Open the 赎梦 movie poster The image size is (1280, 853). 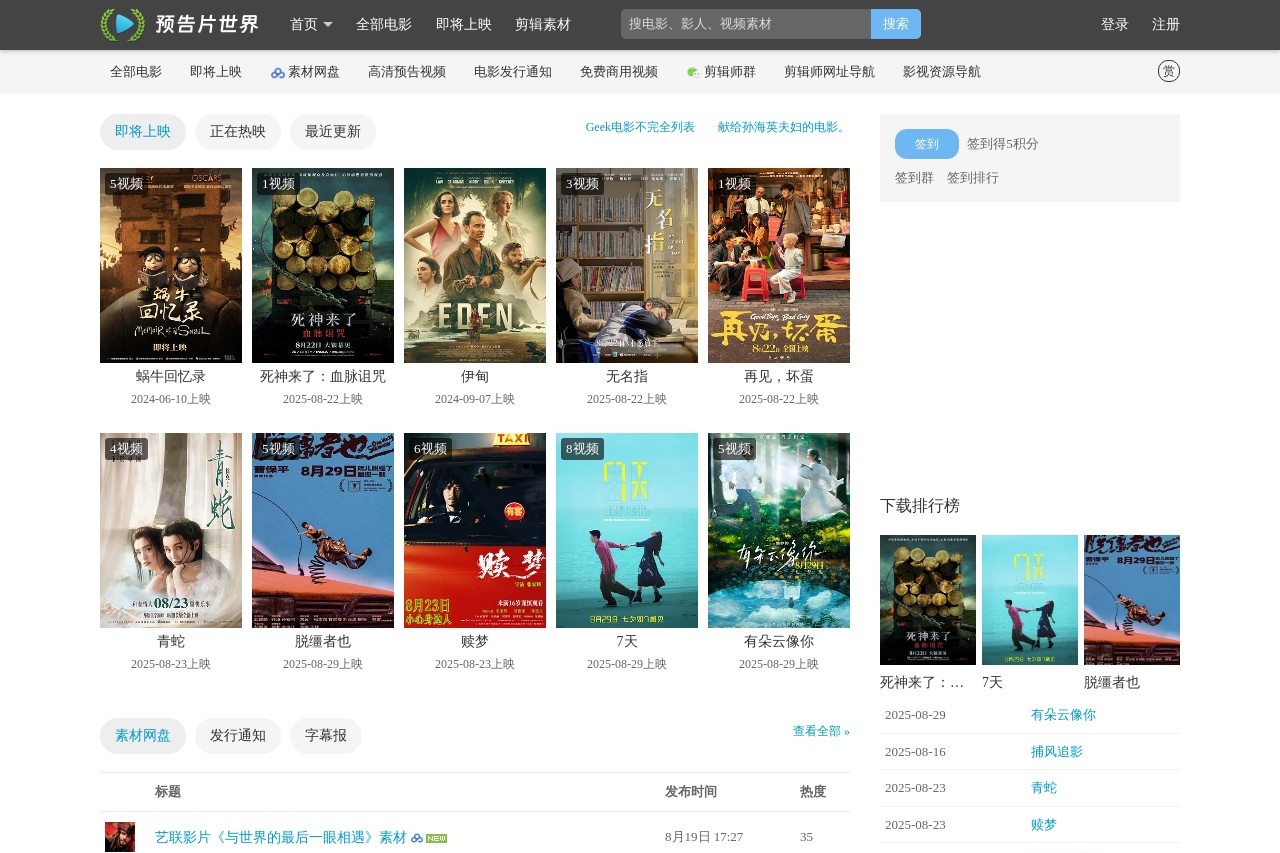click(475, 530)
